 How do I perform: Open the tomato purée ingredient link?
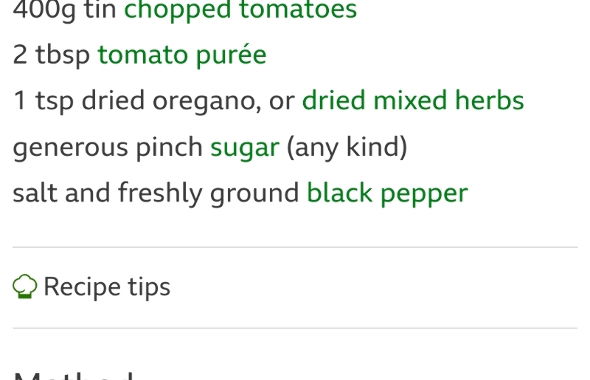182,55
